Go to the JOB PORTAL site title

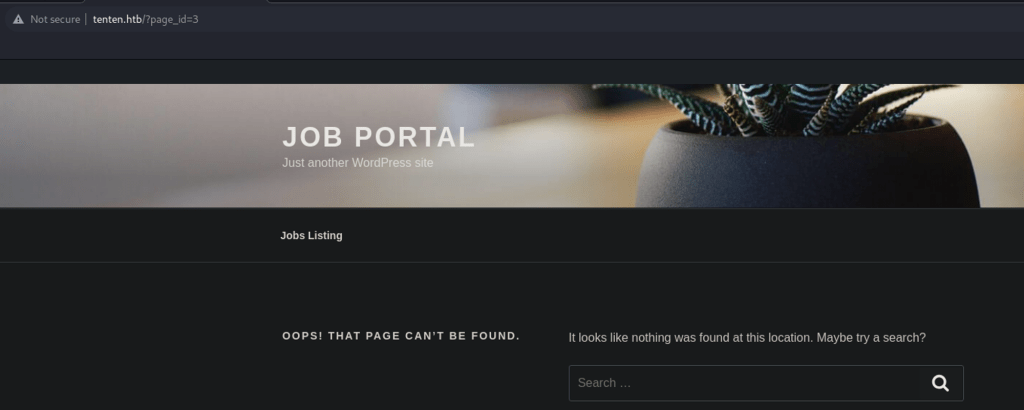378,137
